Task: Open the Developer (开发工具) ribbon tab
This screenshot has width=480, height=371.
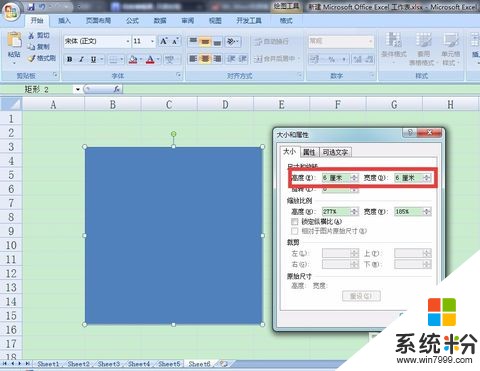Action: (x=249, y=21)
